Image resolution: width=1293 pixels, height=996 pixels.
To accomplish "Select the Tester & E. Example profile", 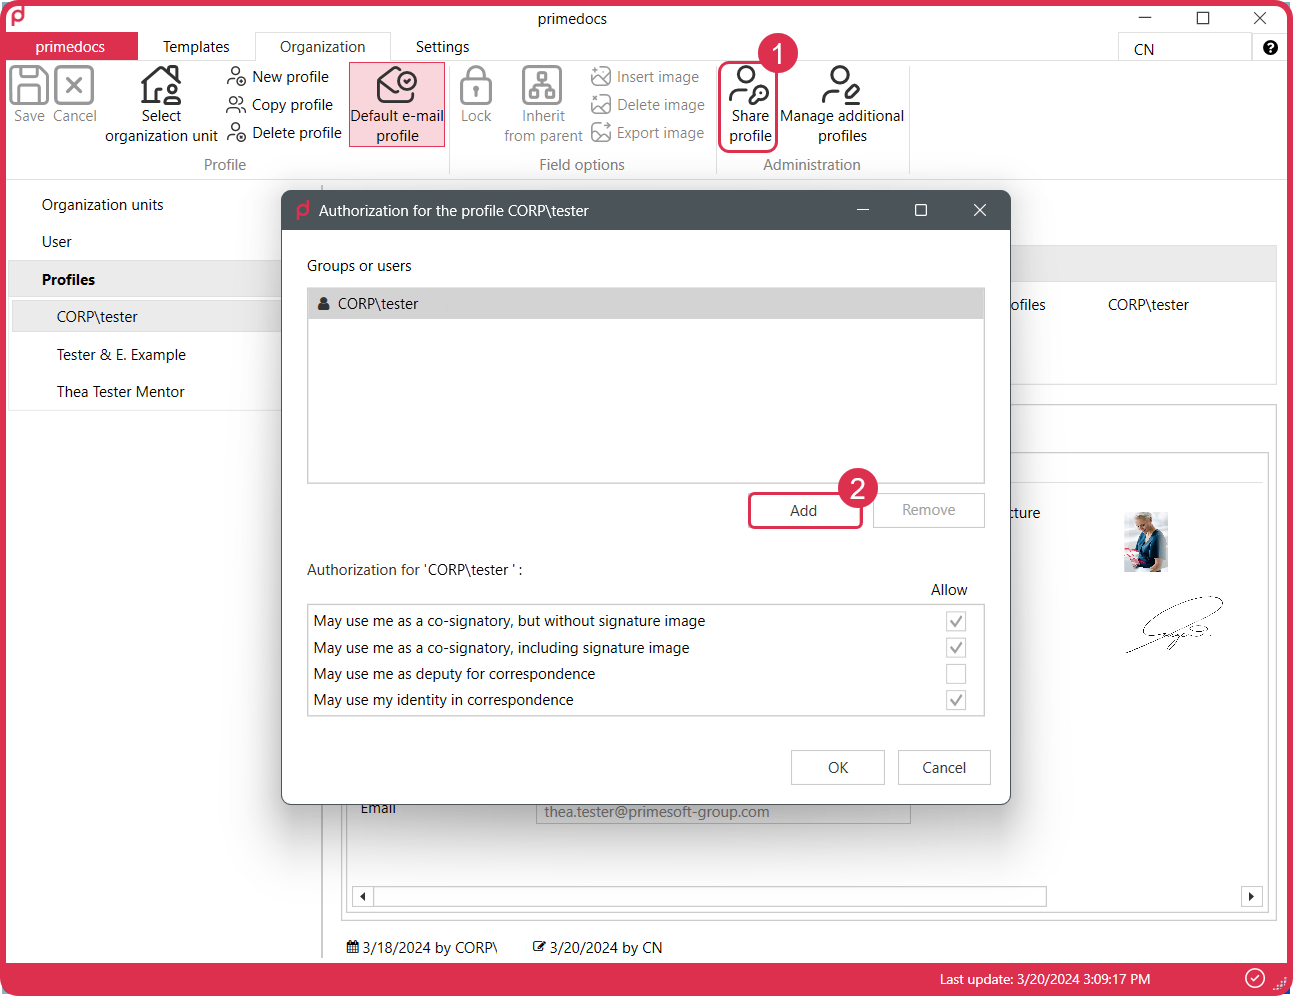I will tap(121, 355).
